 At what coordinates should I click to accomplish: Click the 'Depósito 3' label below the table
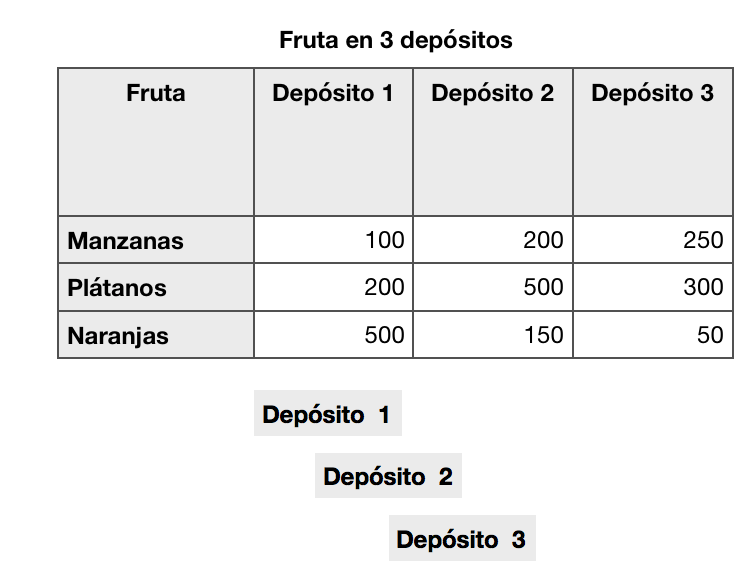point(461,540)
